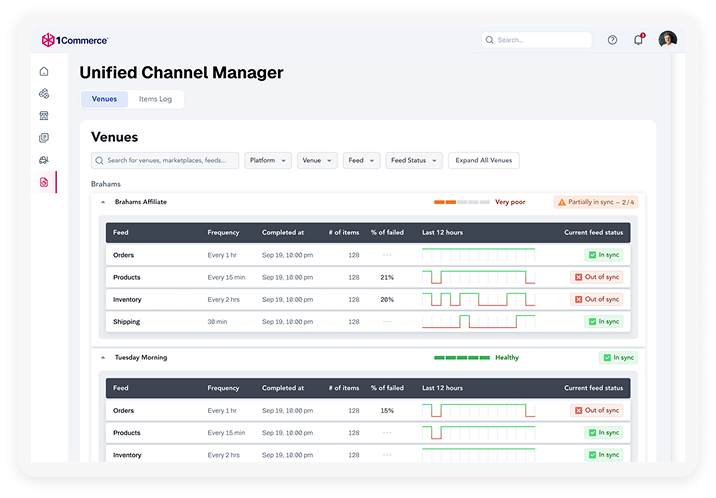The height and width of the screenshot is (498, 716).
Task: Open the user profile avatar
Action: tap(668, 40)
